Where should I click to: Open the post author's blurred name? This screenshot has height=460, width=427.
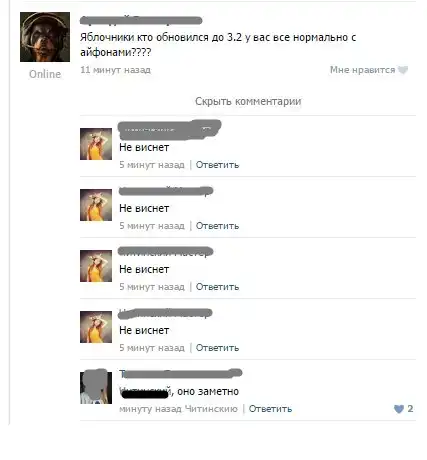[x=141, y=20]
